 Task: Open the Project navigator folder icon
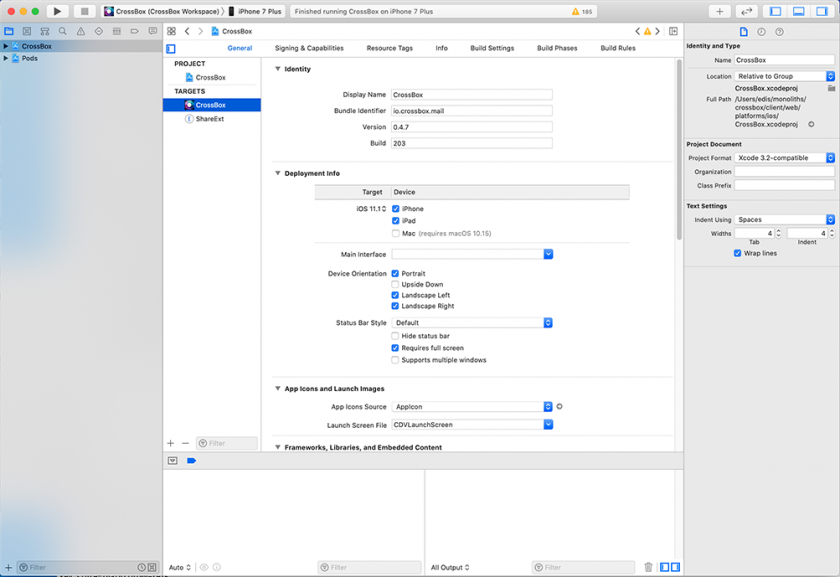click(9, 31)
